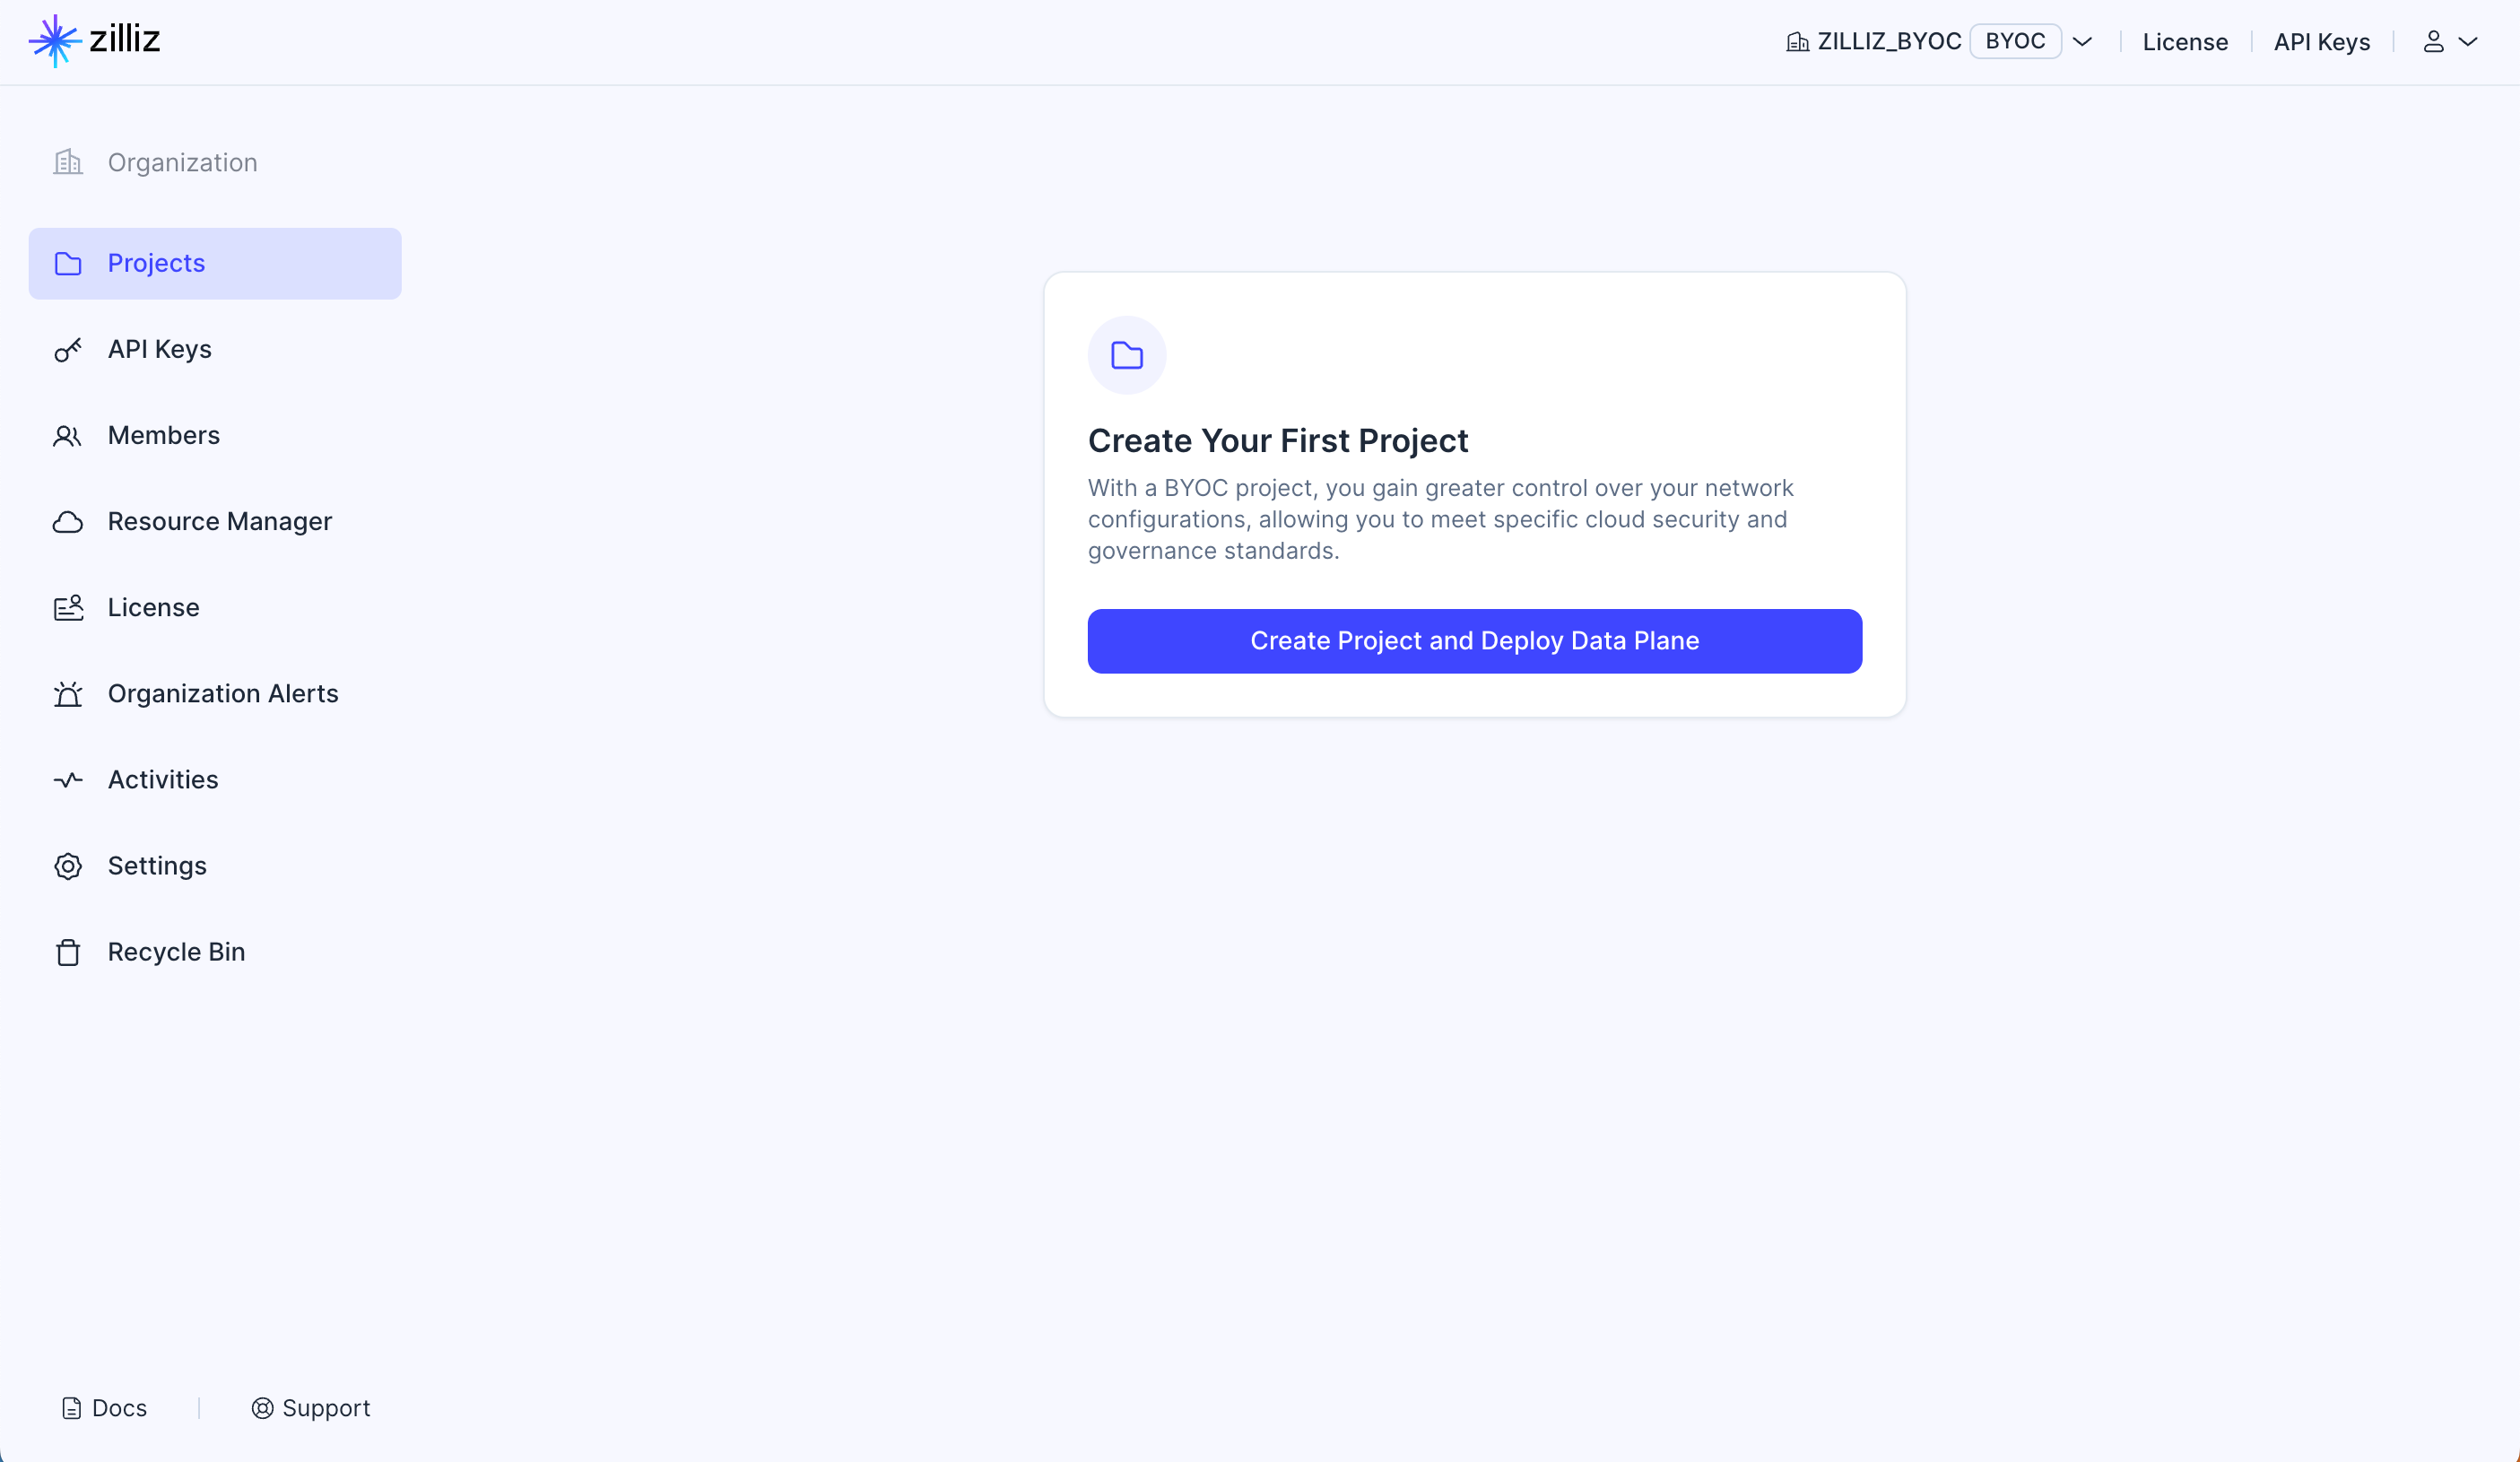2520x1462 pixels.
Task: Open the user account menu
Action: [x=2449, y=42]
